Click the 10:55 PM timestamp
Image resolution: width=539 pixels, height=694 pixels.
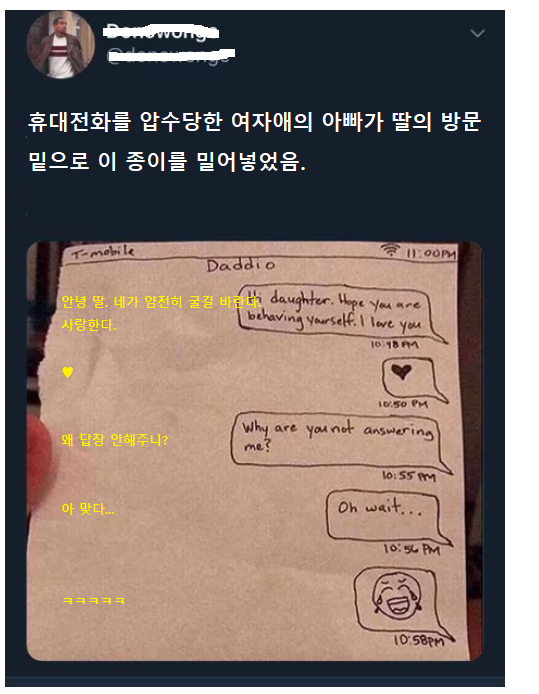click(409, 476)
